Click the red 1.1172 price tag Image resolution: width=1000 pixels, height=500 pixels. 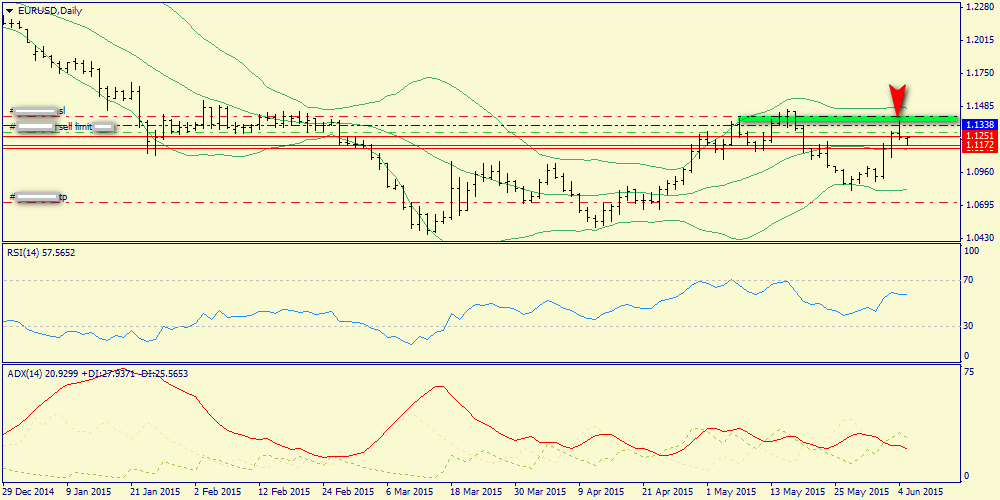(x=980, y=146)
